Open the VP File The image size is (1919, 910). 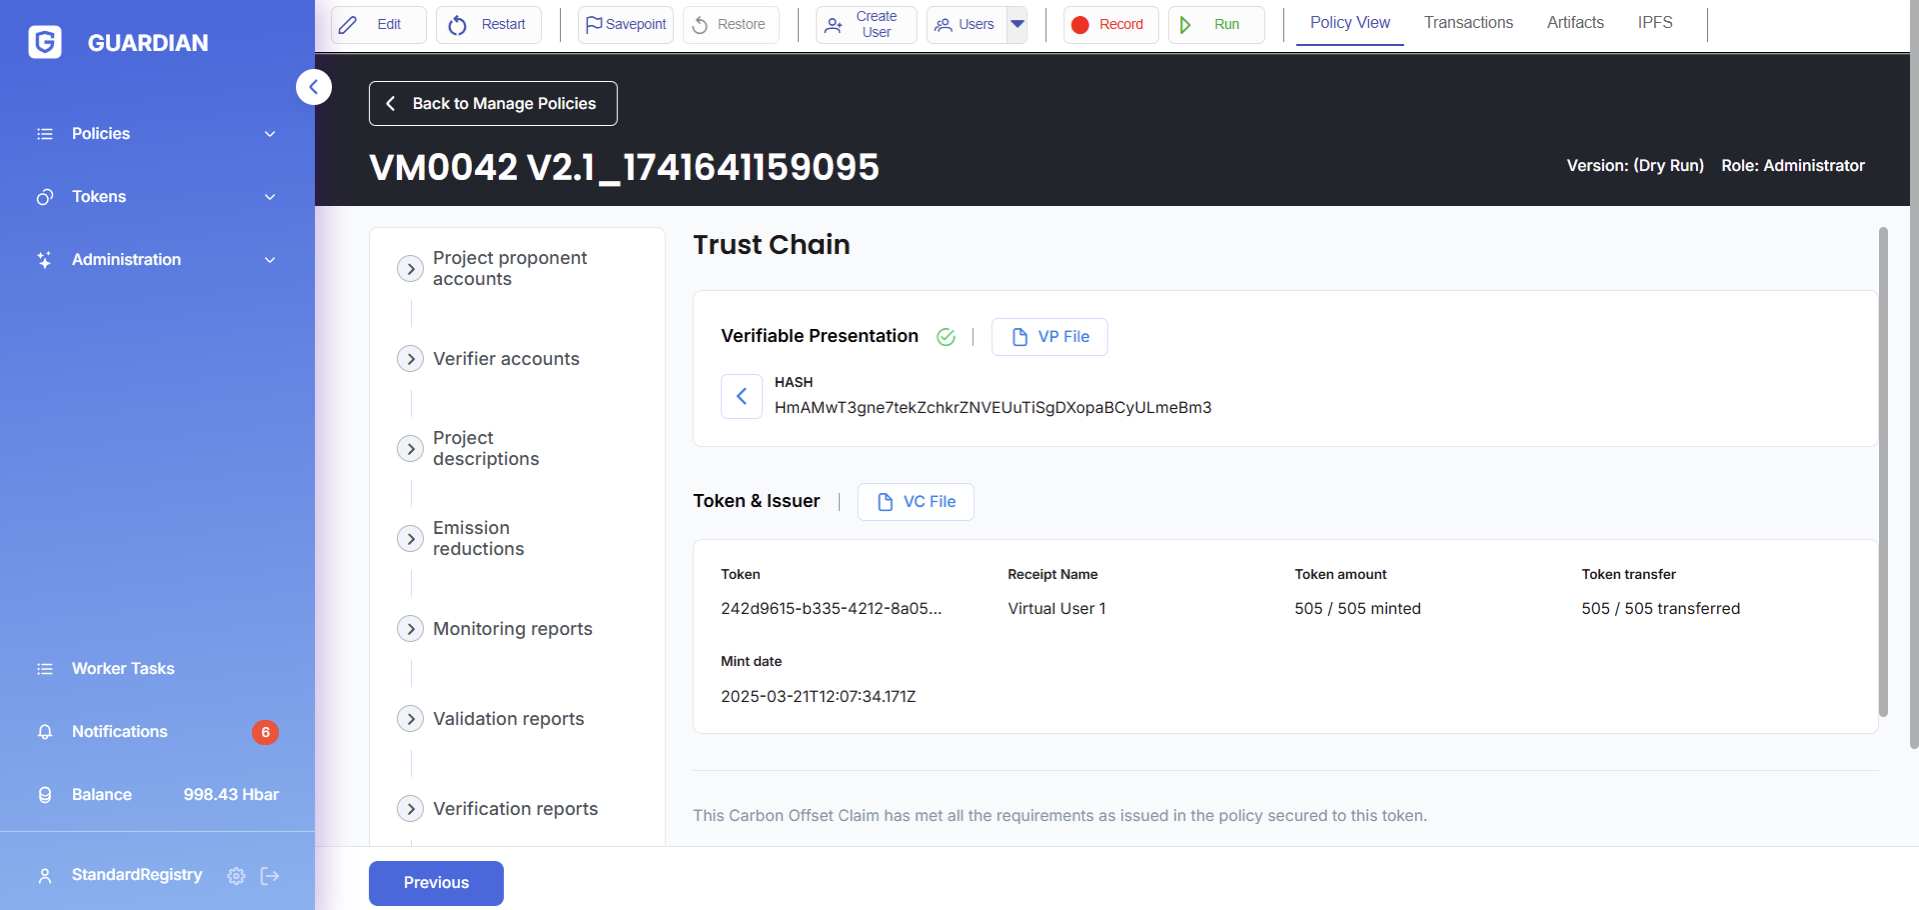(1049, 337)
